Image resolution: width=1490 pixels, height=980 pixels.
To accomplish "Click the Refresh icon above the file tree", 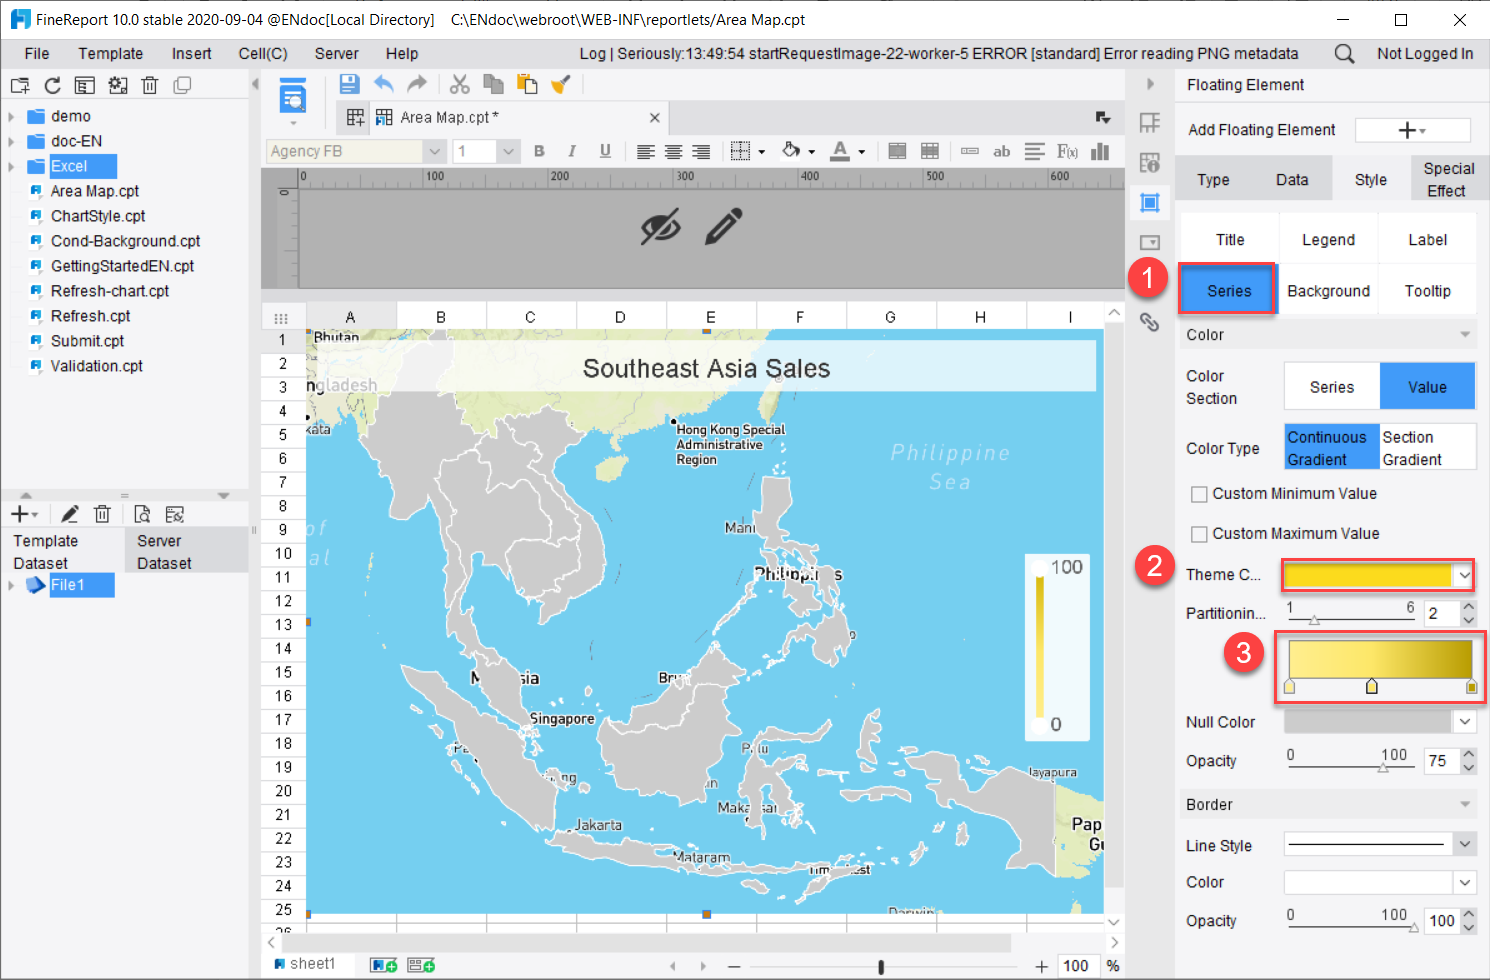I will pos(52,85).
